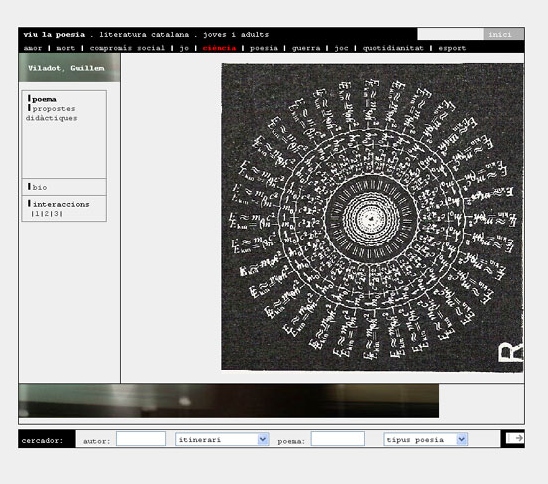Click the autor search field
Image resolution: width=548 pixels, height=484 pixels.
point(141,439)
